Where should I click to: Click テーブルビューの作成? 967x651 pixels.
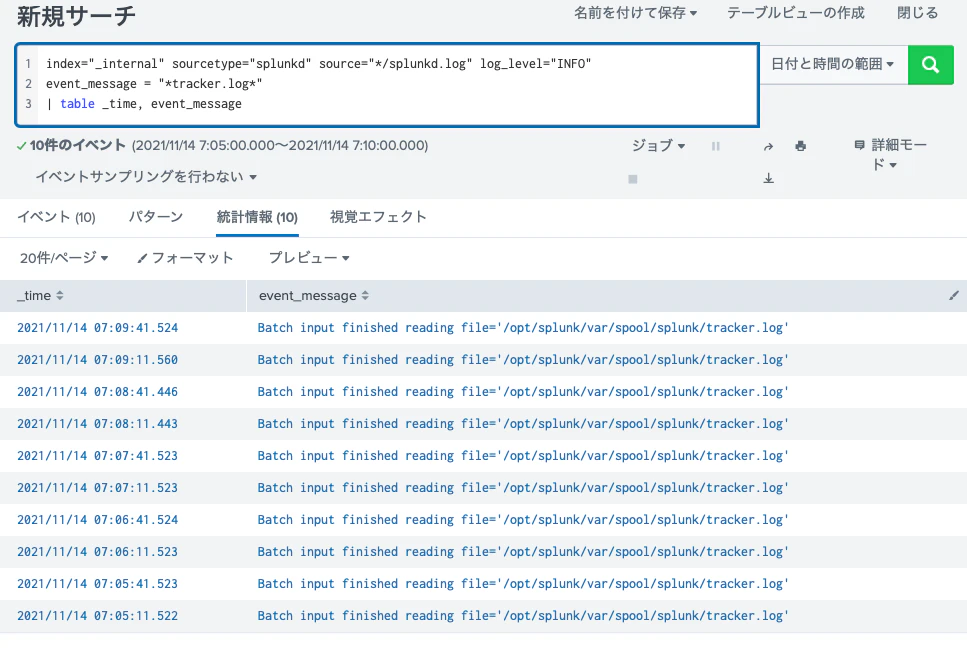[796, 13]
